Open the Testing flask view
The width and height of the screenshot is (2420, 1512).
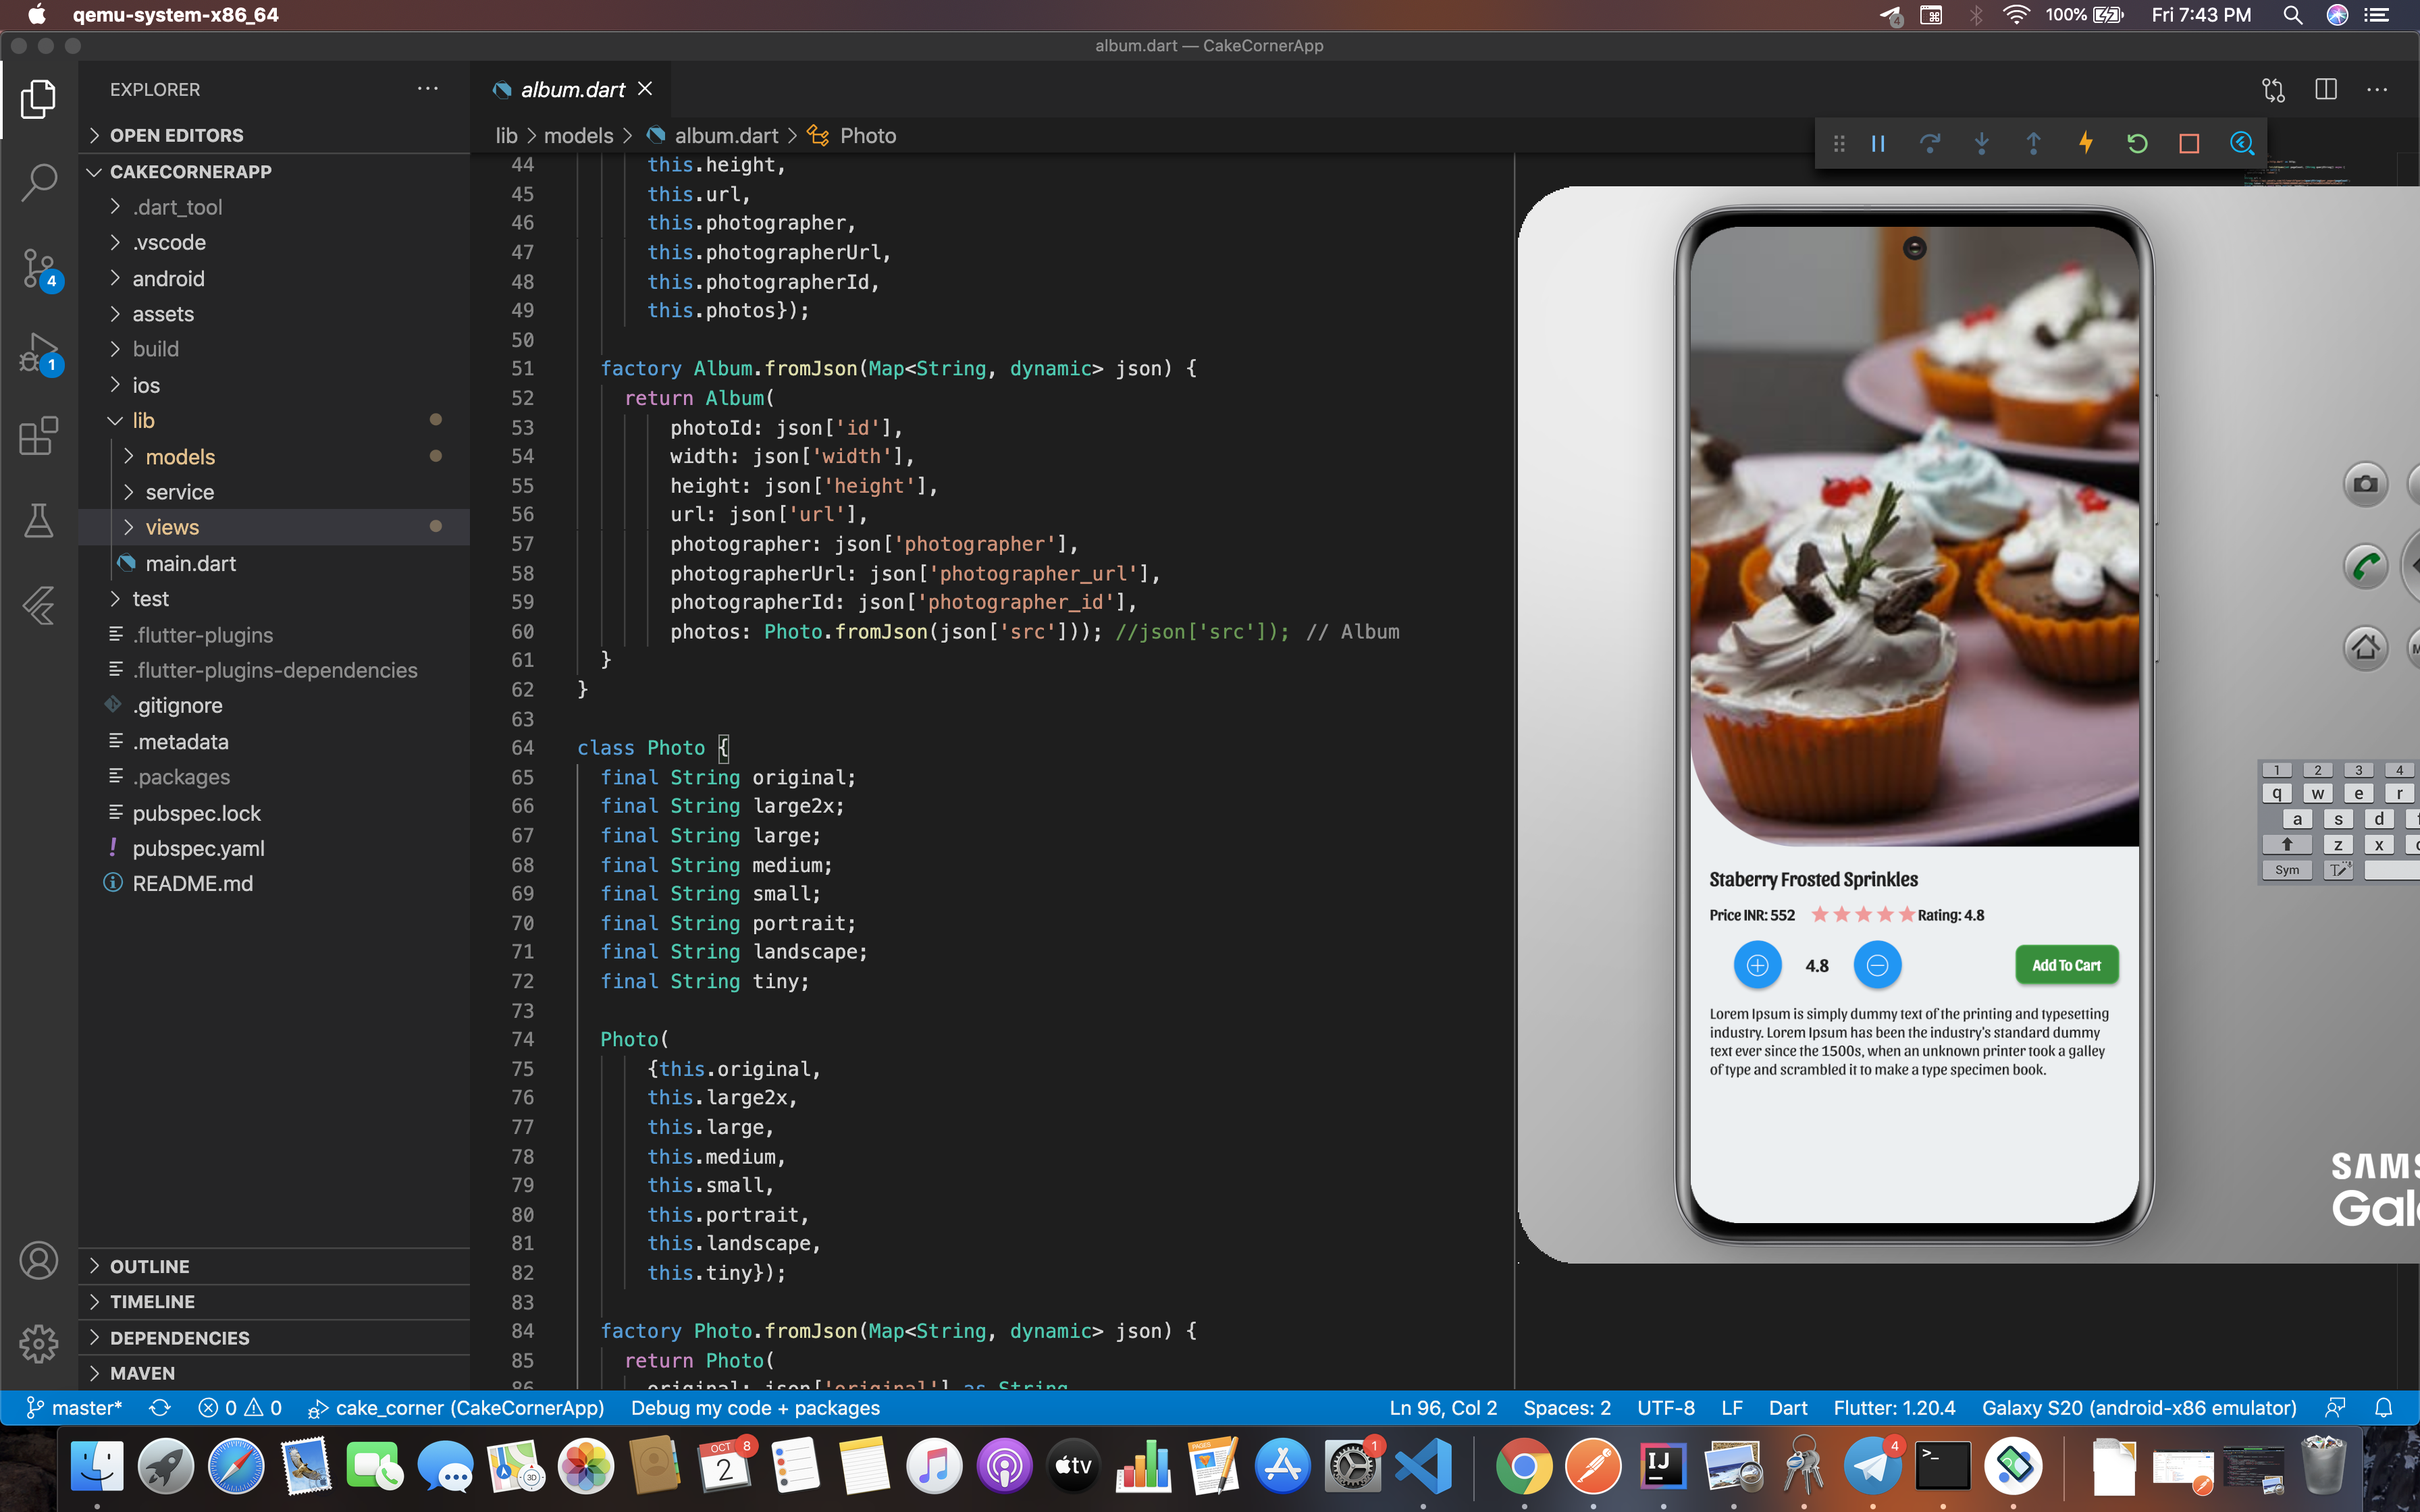[38, 520]
